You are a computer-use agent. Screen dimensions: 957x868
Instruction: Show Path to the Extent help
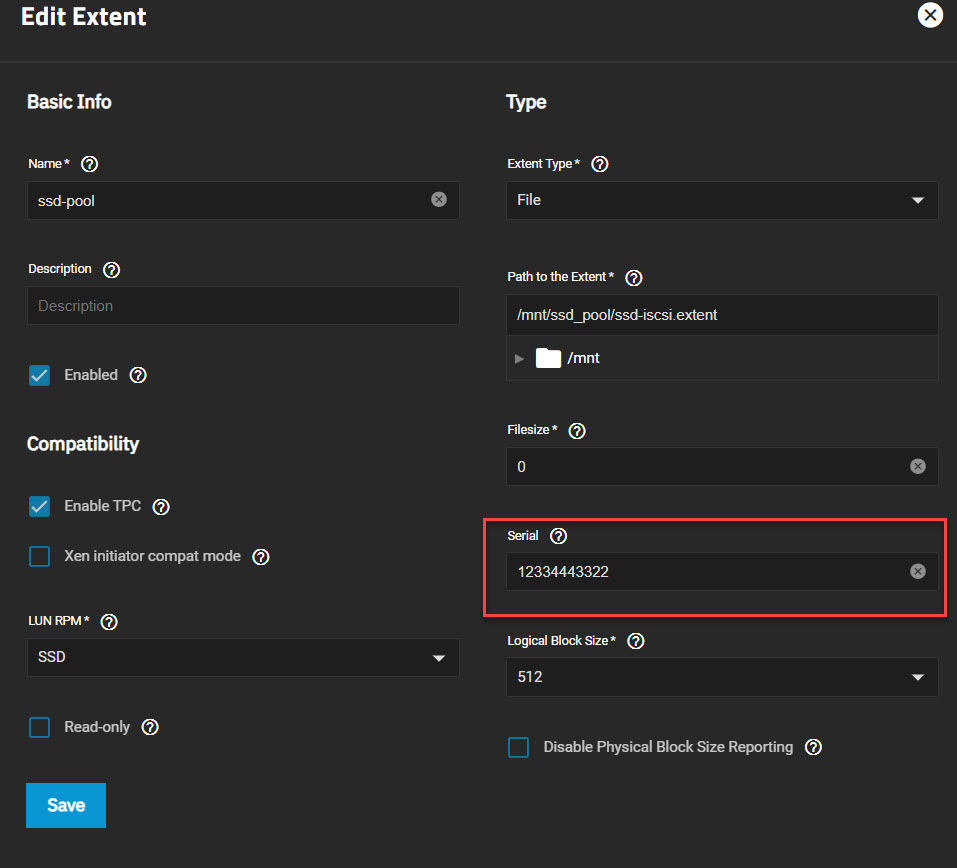click(634, 278)
